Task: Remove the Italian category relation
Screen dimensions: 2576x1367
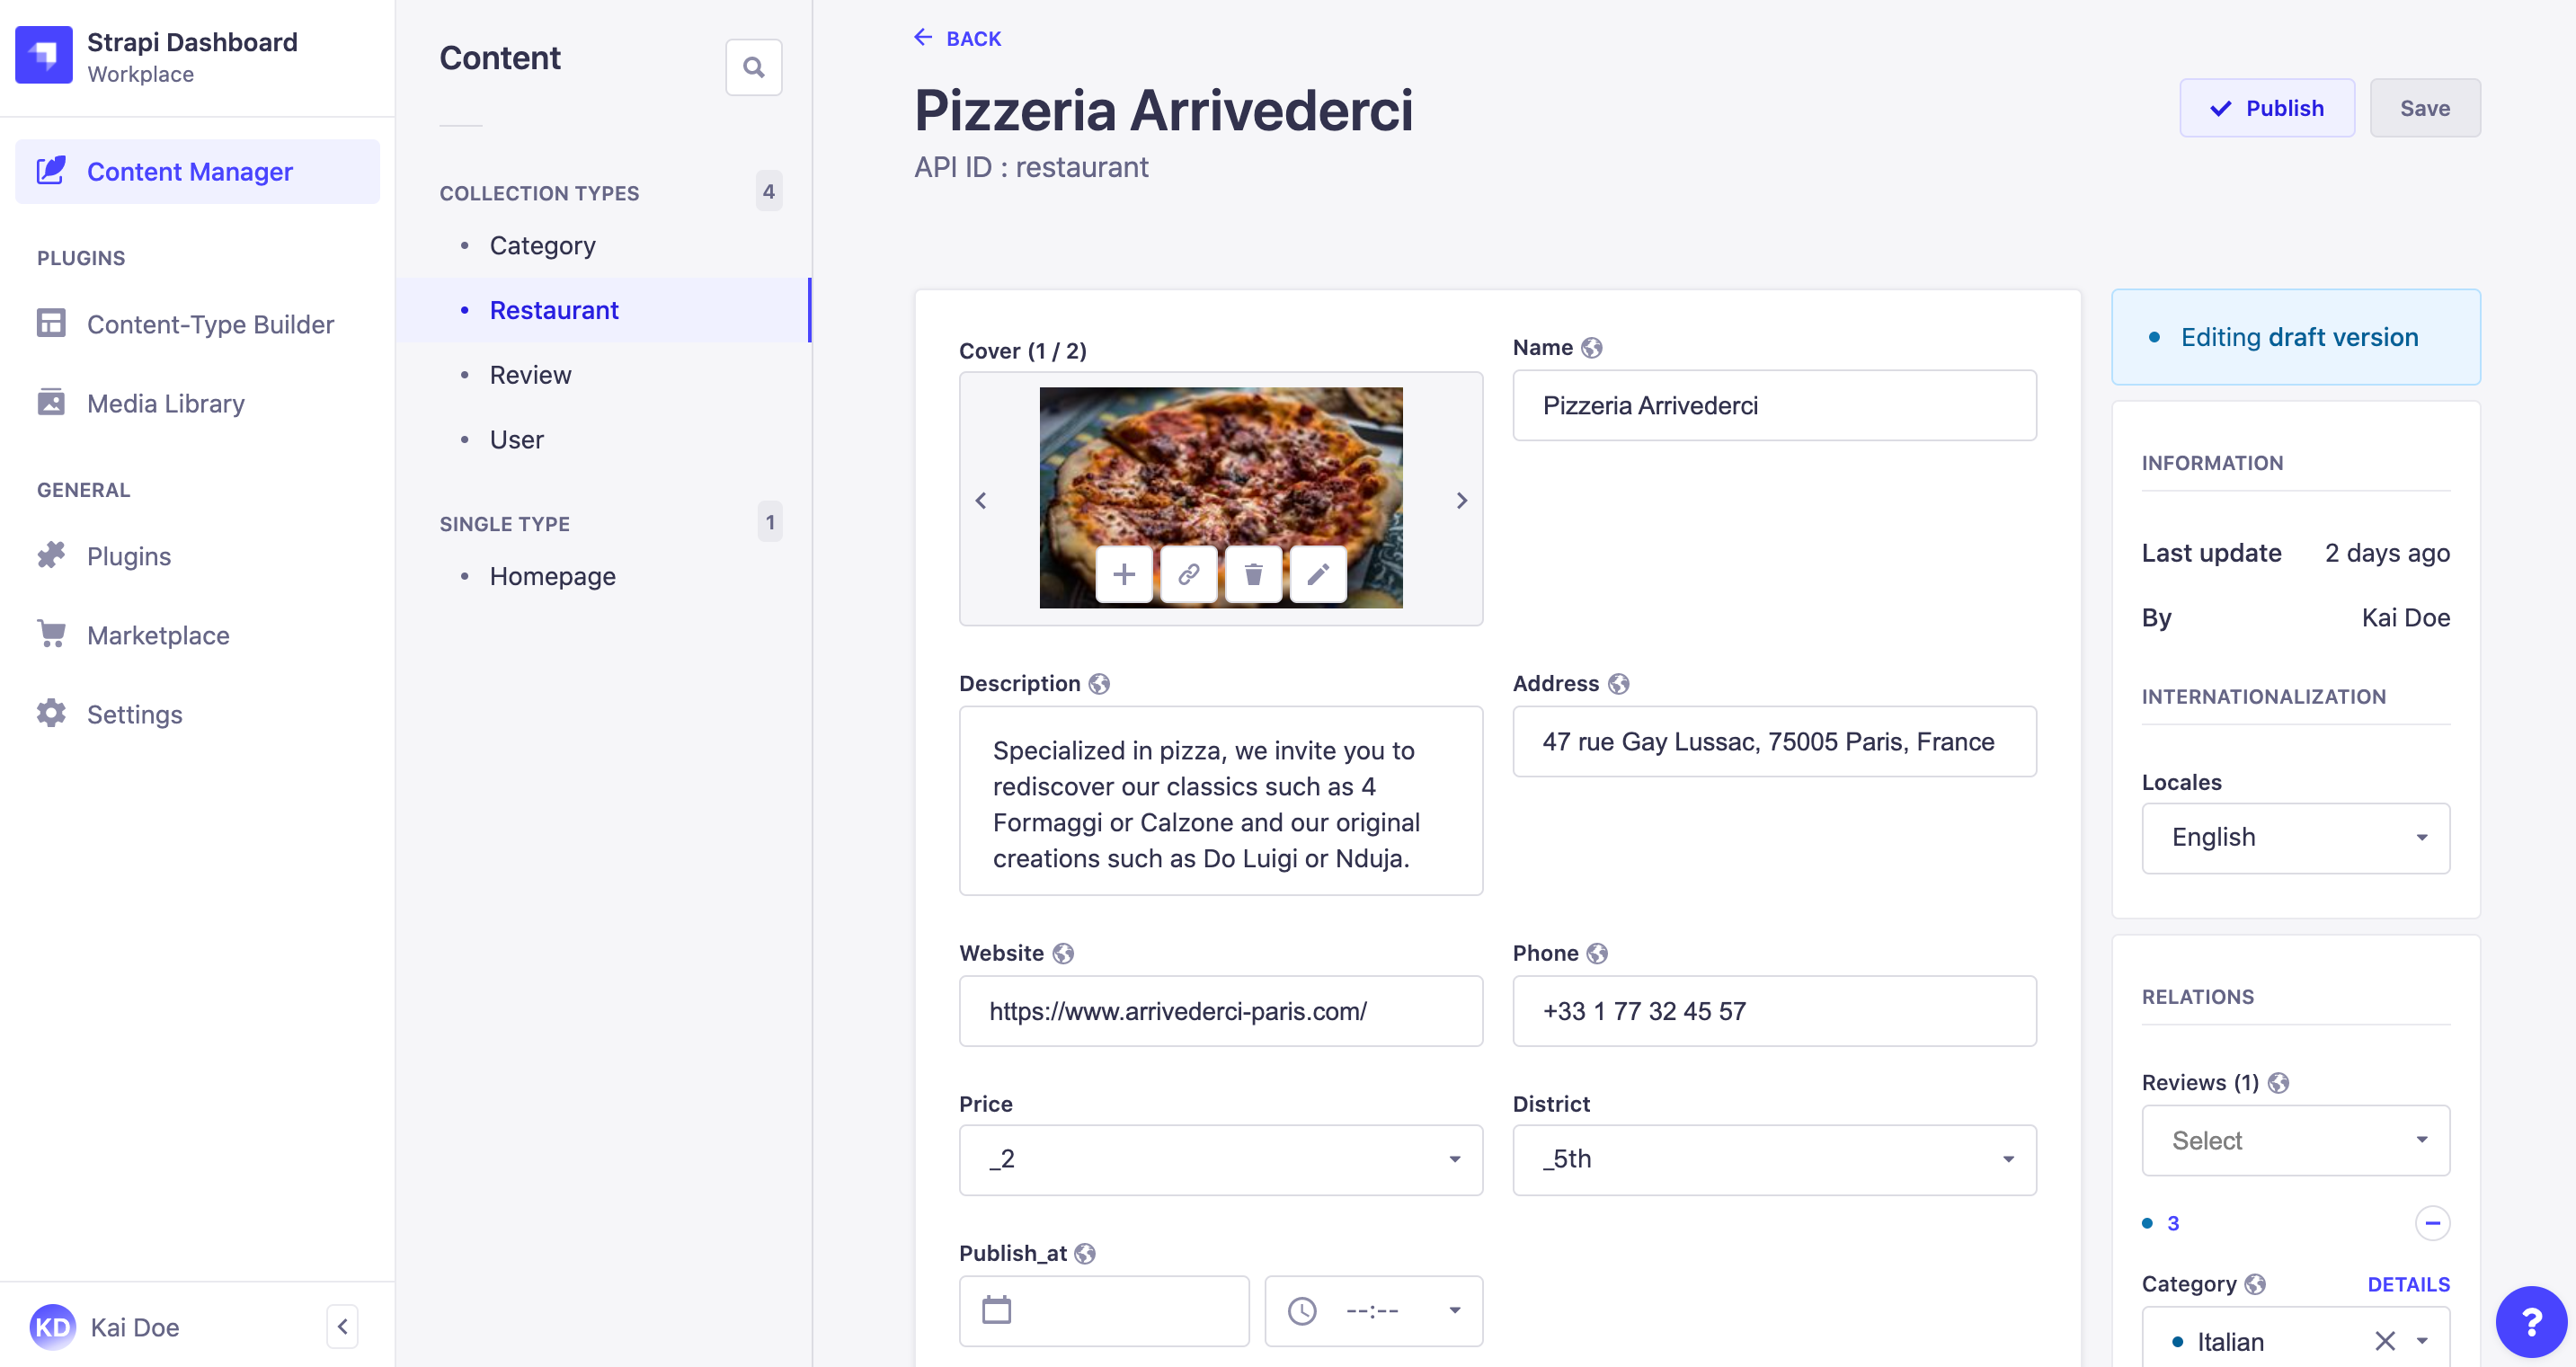Action: pyautogui.click(x=2383, y=1341)
